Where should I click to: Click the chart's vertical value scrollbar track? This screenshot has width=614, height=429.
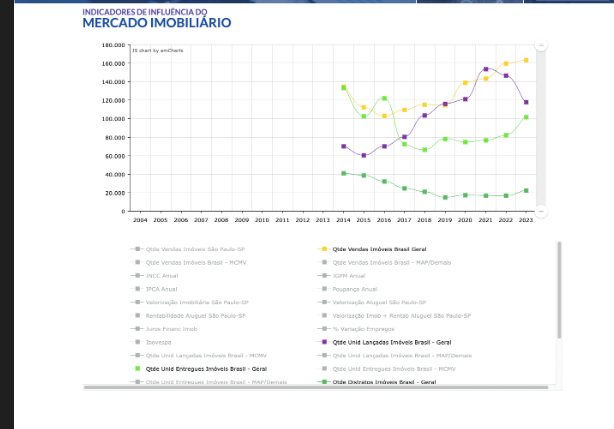(541, 128)
